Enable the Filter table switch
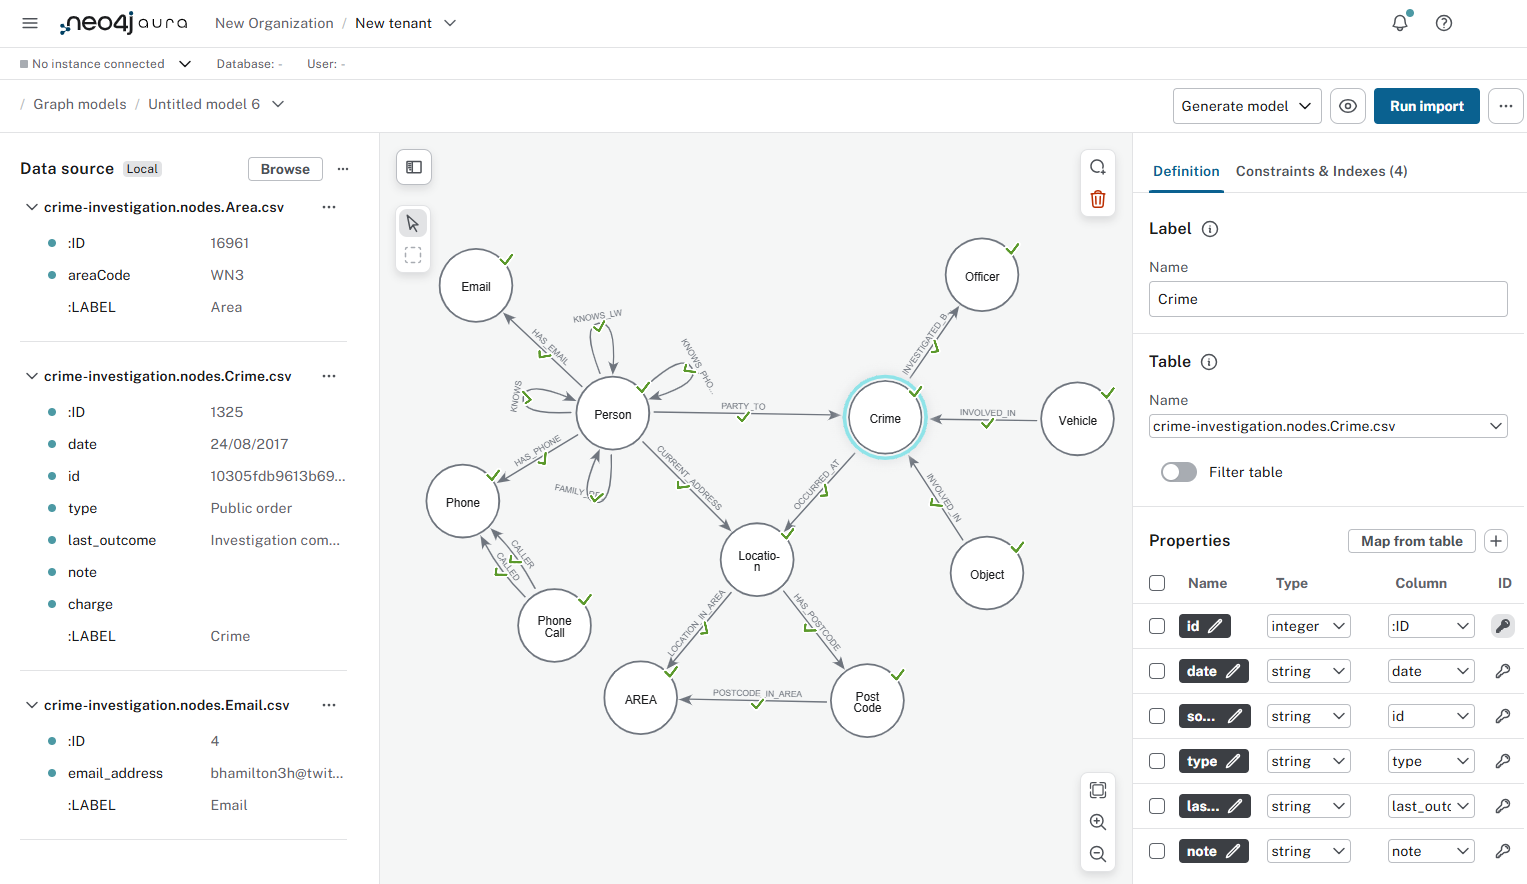This screenshot has width=1527, height=884. [1179, 472]
